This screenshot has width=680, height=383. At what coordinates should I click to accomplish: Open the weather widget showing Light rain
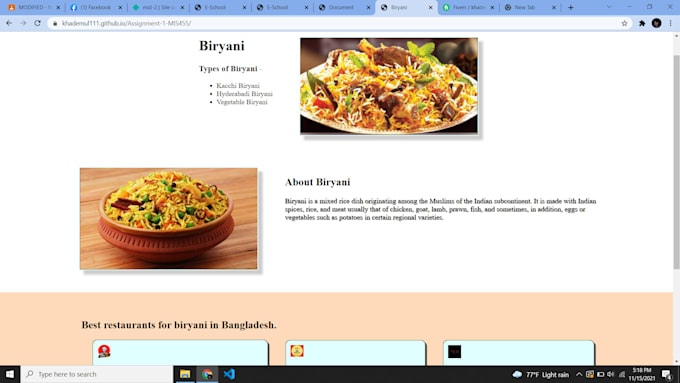click(540, 374)
